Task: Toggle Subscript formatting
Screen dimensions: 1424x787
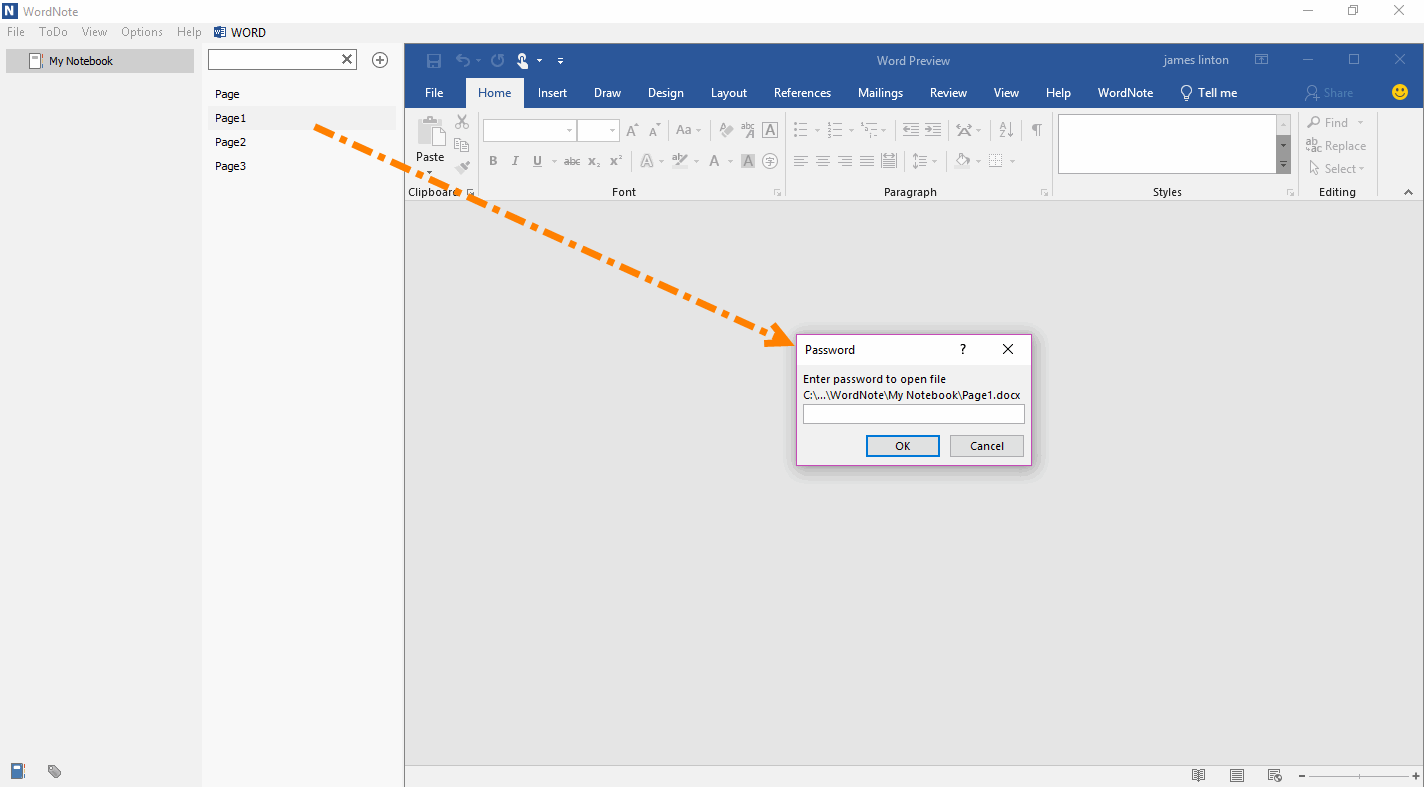Action: pos(594,161)
